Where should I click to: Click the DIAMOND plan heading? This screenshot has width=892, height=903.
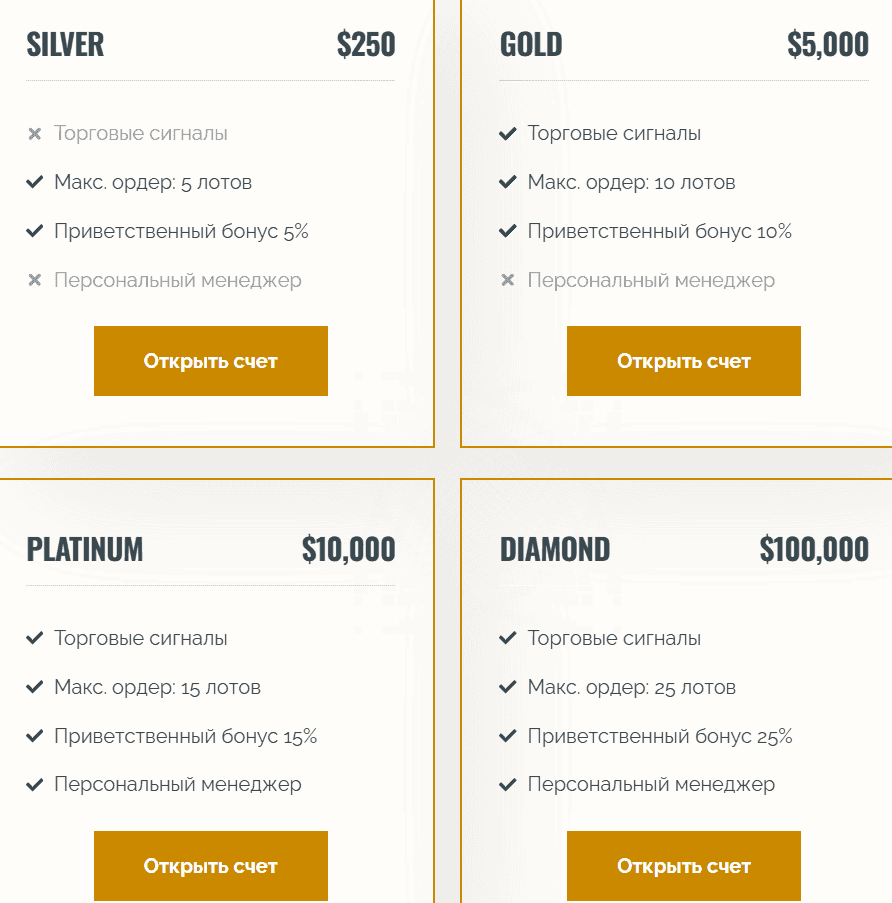tap(555, 549)
